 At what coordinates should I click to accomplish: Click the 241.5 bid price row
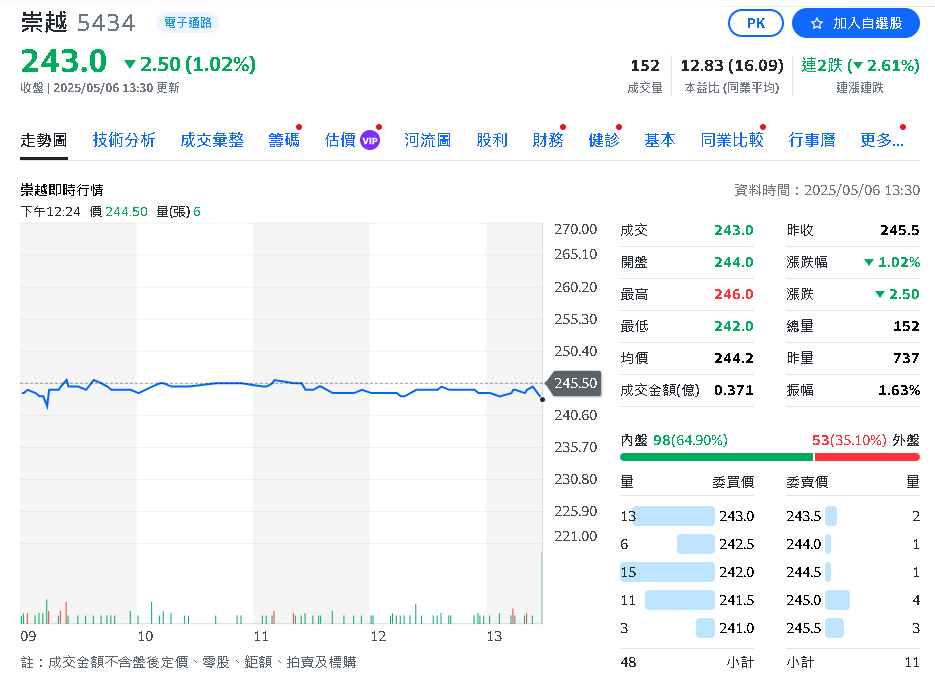[x=687, y=600]
